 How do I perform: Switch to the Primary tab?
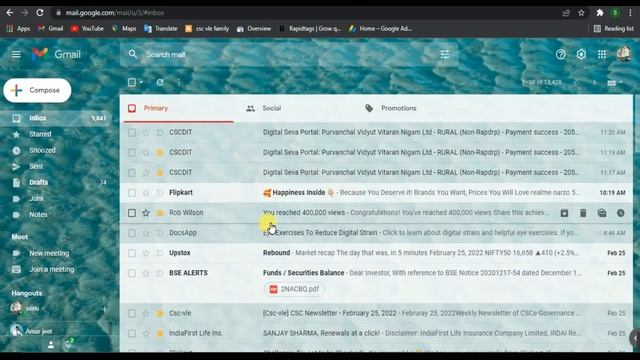click(x=178, y=108)
